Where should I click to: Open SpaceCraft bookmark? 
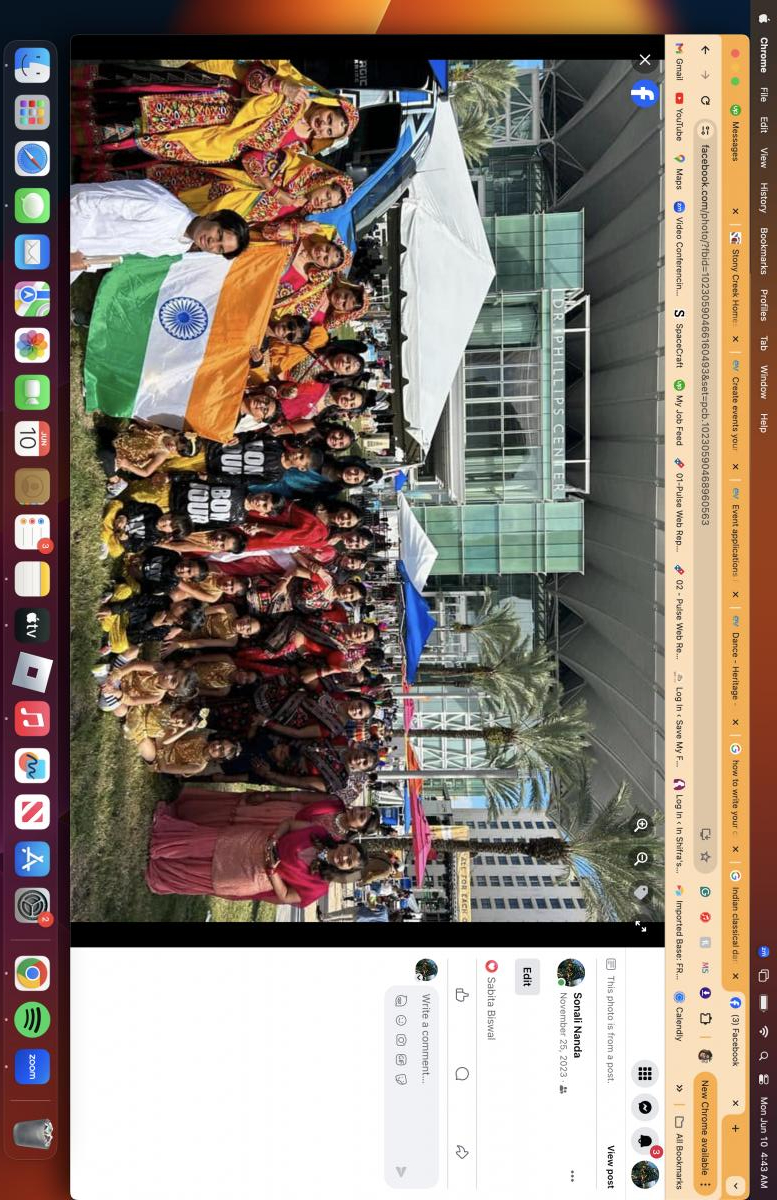[x=679, y=336]
